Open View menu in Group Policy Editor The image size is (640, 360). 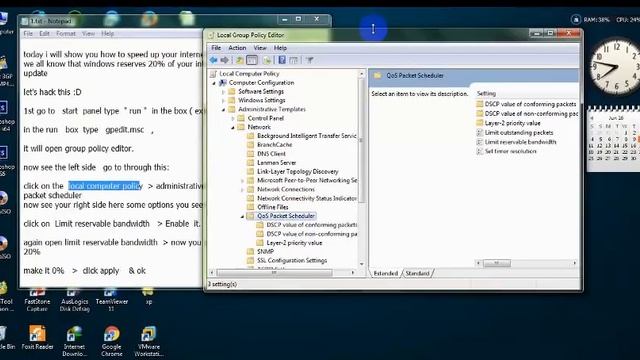click(260, 48)
